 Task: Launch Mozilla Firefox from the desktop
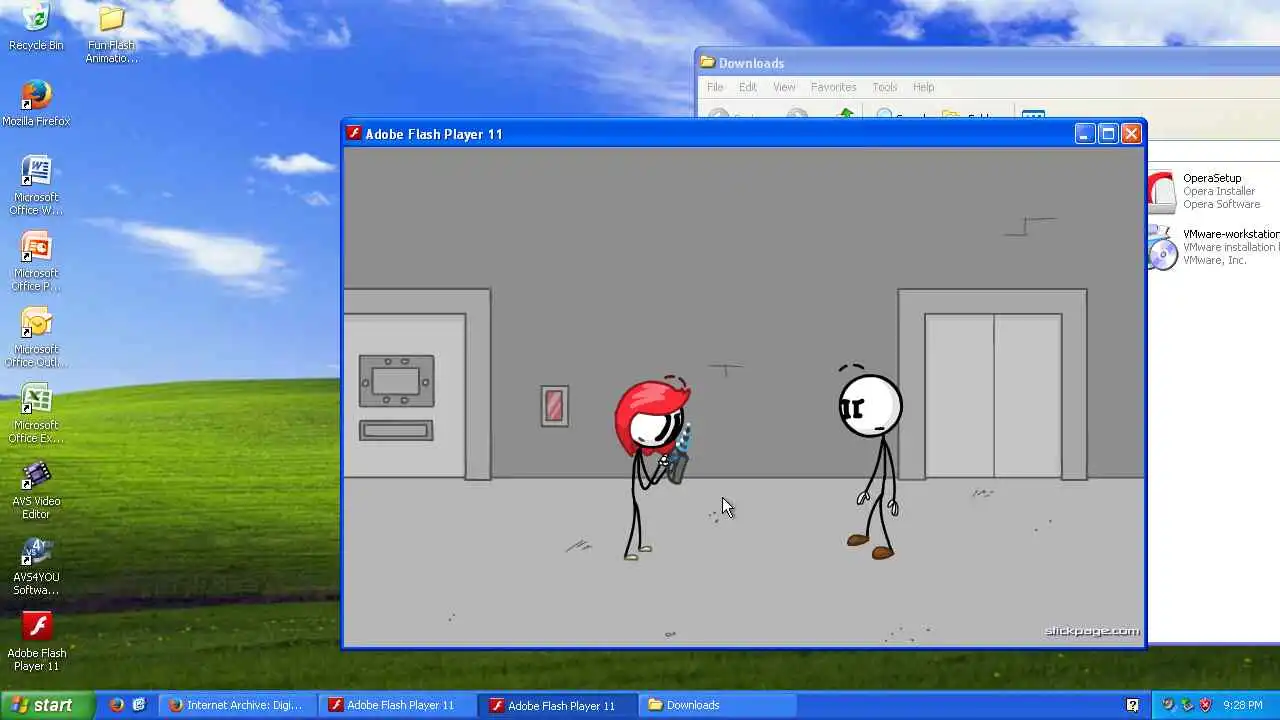pyautogui.click(x=36, y=103)
